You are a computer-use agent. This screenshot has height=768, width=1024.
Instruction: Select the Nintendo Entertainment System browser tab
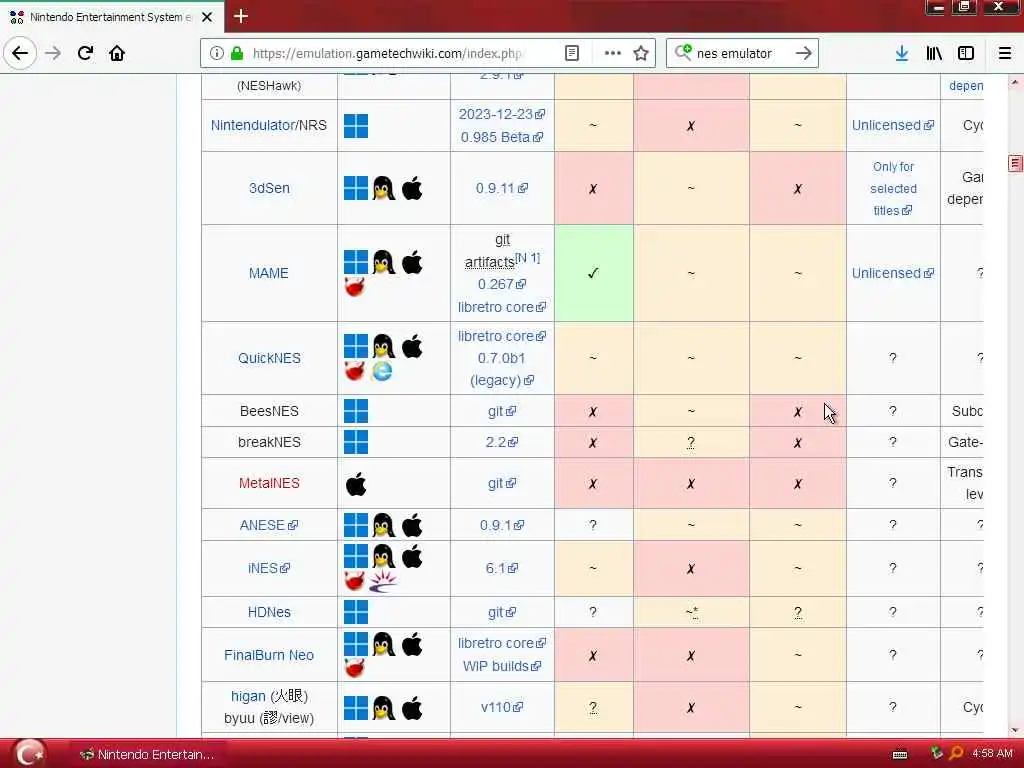pyautogui.click(x=111, y=17)
